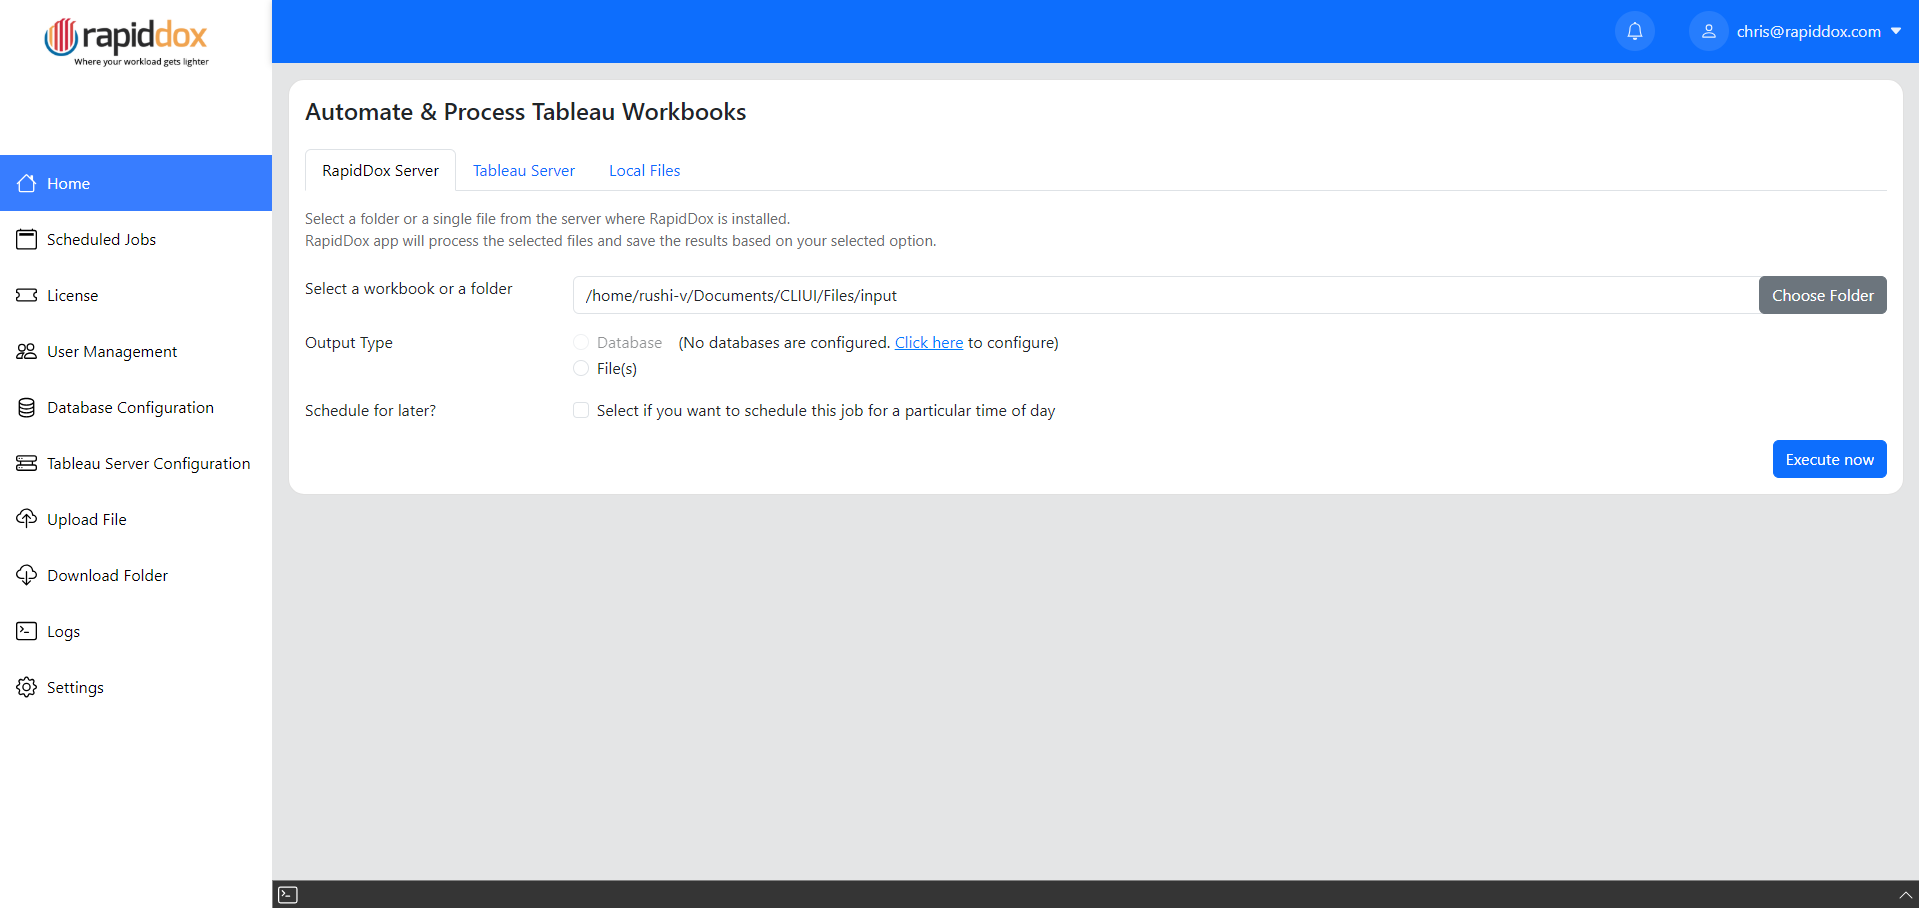Open the Settings menu label

click(x=75, y=687)
